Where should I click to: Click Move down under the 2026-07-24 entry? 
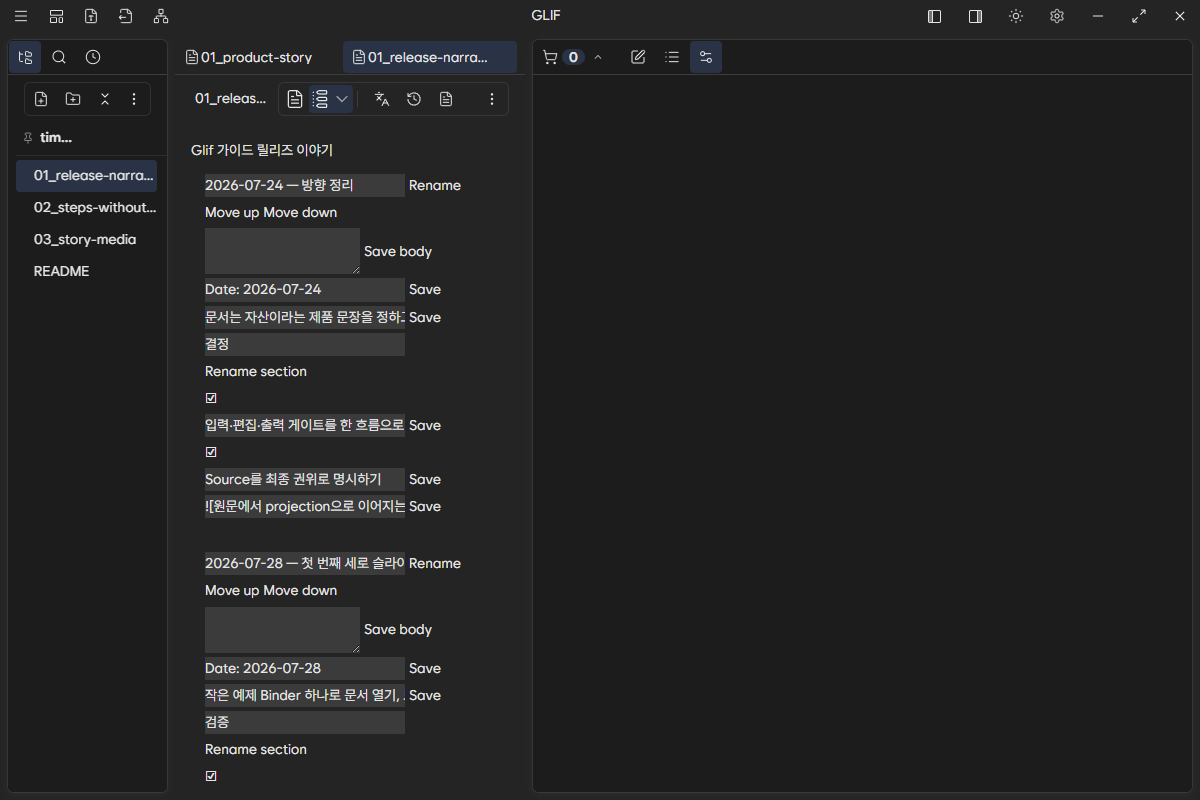(x=300, y=212)
